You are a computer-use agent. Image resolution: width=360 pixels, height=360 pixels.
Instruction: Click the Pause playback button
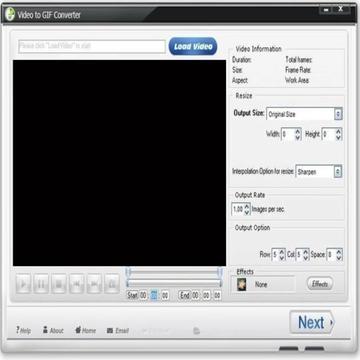tap(41, 284)
